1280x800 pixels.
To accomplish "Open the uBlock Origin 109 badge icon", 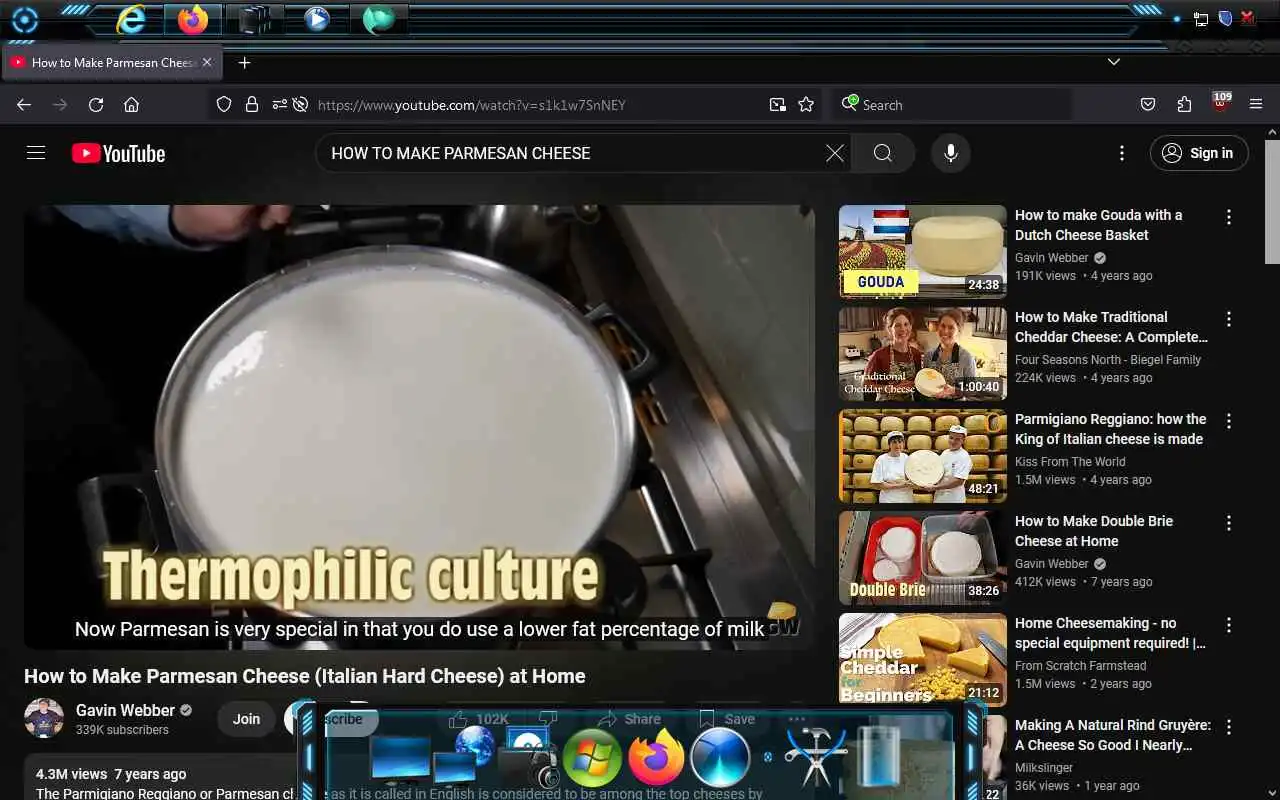I will pyautogui.click(x=1221, y=103).
